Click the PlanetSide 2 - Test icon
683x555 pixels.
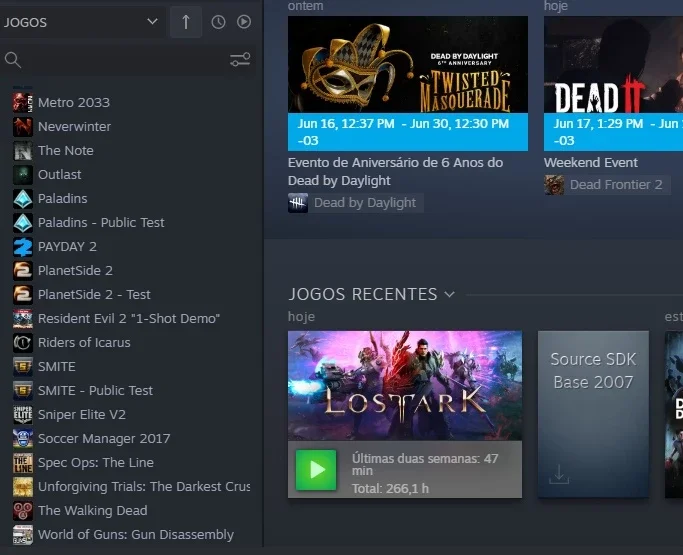[x=23, y=294]
